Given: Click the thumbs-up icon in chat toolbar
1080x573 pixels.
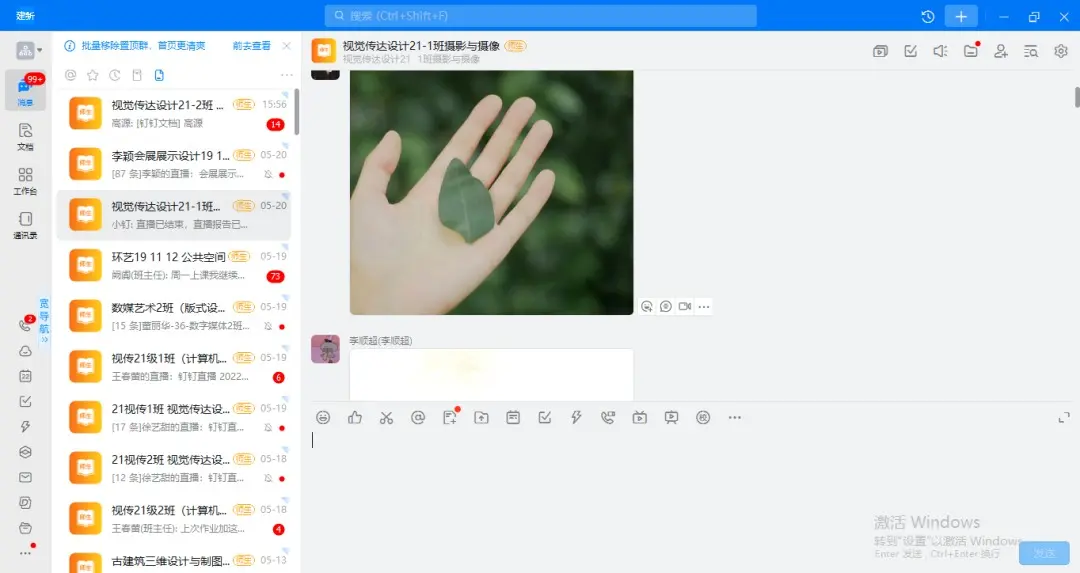Looking at the screenshot, I should [x=355, y=417].
